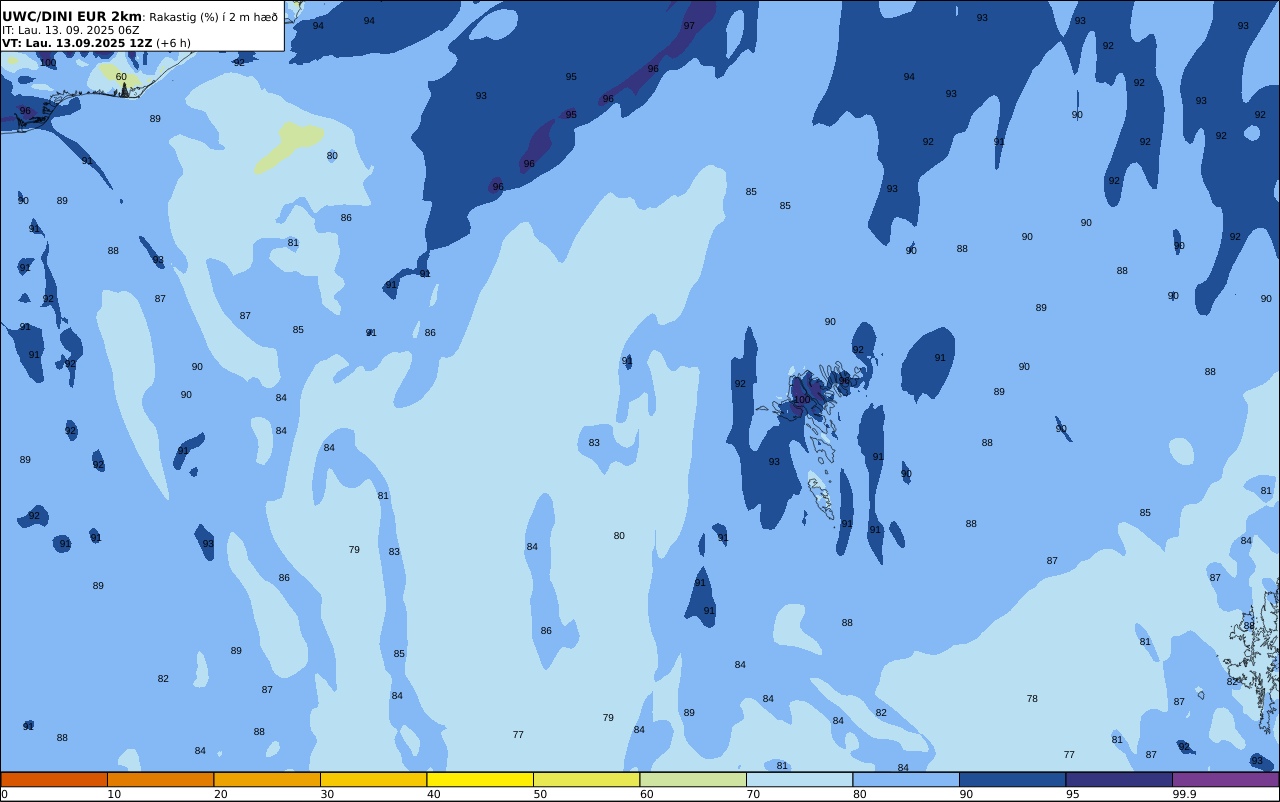Click the pale blue 70–80 legend swatch
The width and height of the screenshot is (1280, 802).
coord(799,779)
